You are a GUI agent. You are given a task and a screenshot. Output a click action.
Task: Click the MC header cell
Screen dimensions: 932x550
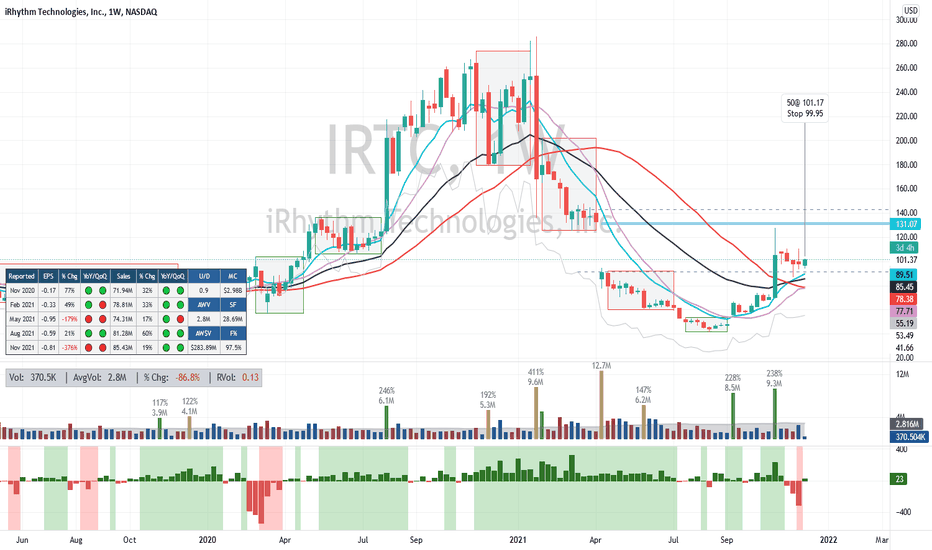point(233,276)
